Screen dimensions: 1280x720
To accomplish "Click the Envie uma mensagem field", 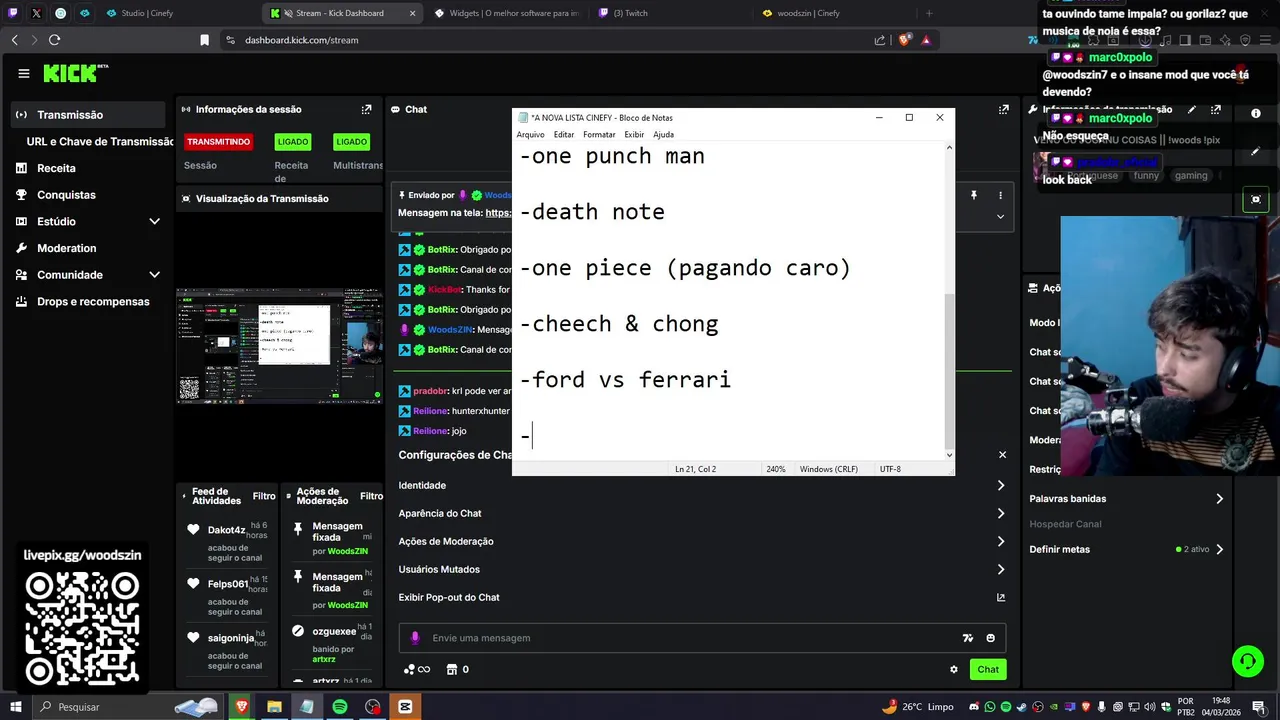I will (x=690, y=638).
